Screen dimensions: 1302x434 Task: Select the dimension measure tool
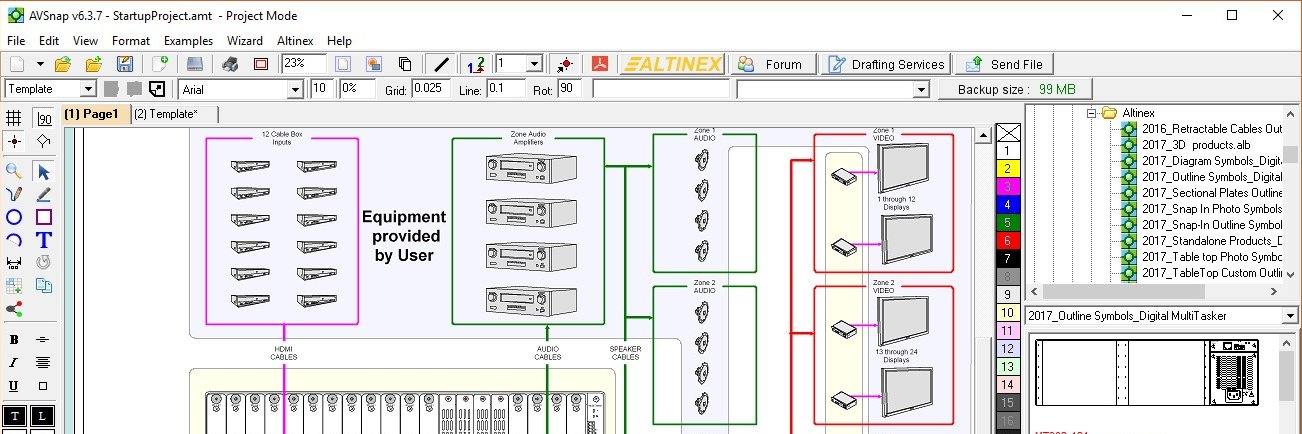click(x=14, y=263)
